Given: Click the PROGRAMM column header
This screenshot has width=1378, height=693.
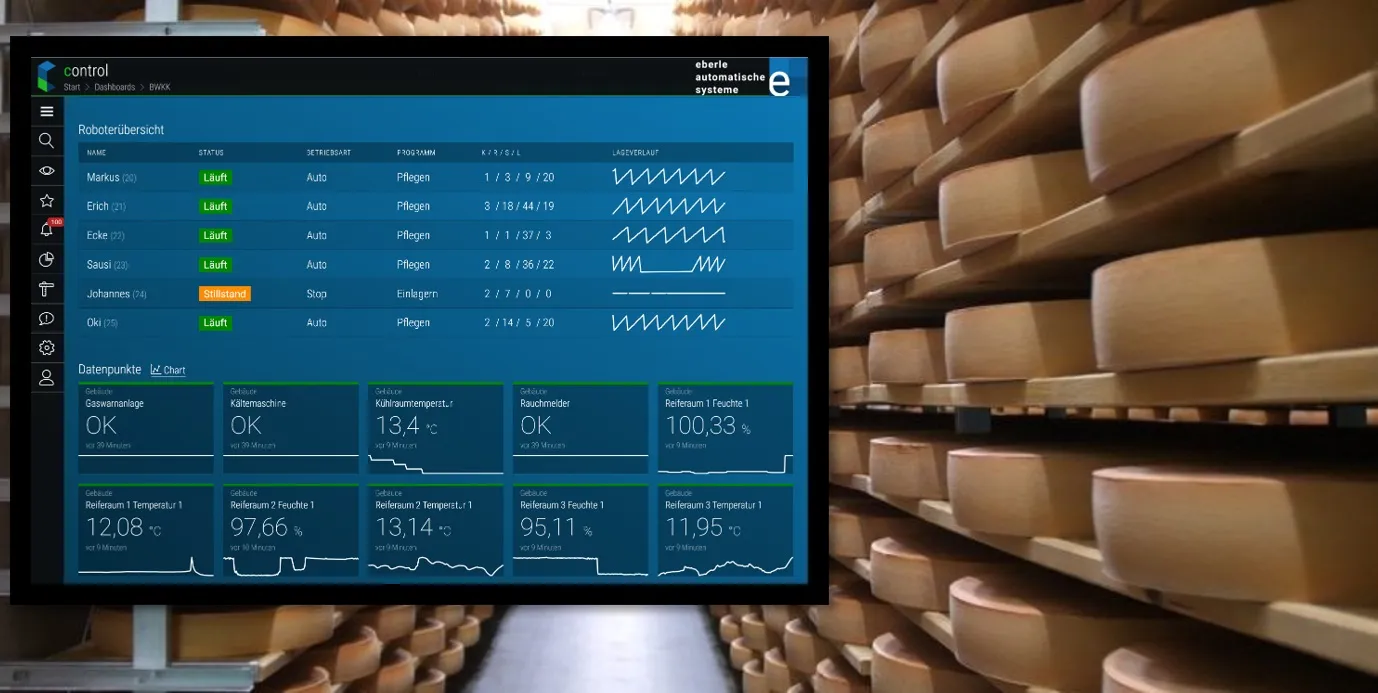Looking at the screenshot, I should (416, 153).
